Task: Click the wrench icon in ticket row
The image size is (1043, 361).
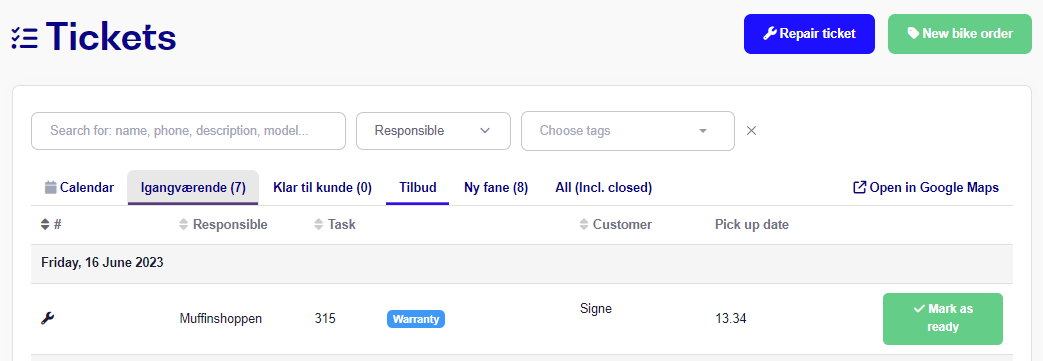Action: (x=47, y=318)
